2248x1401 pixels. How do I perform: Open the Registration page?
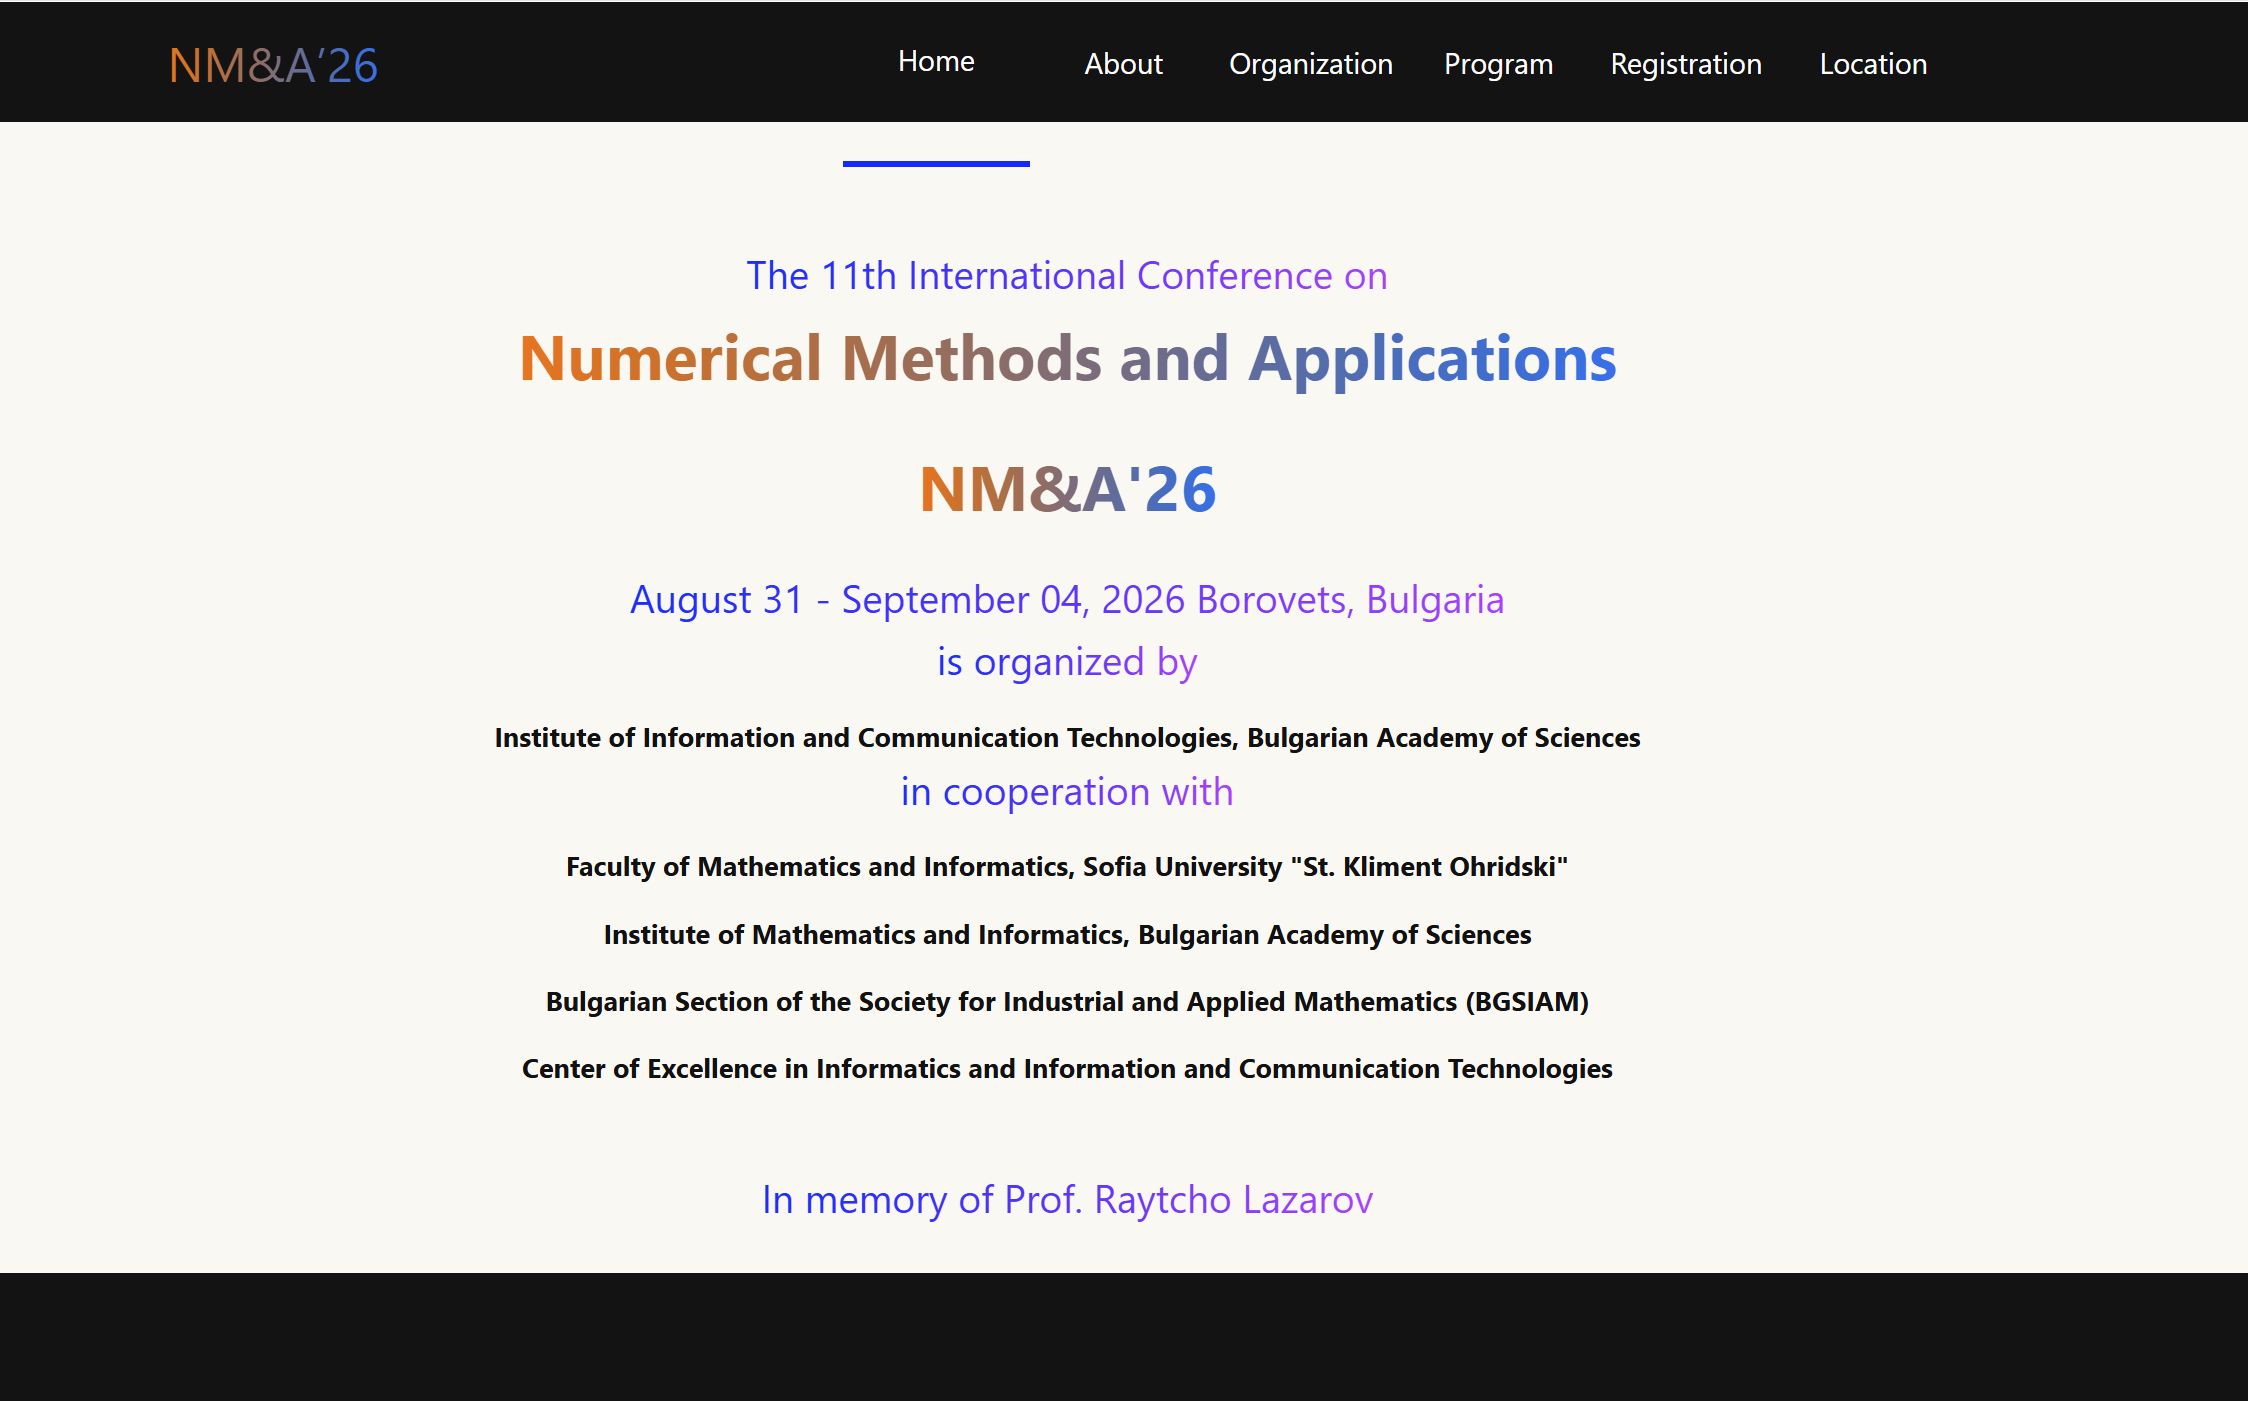1685,64
